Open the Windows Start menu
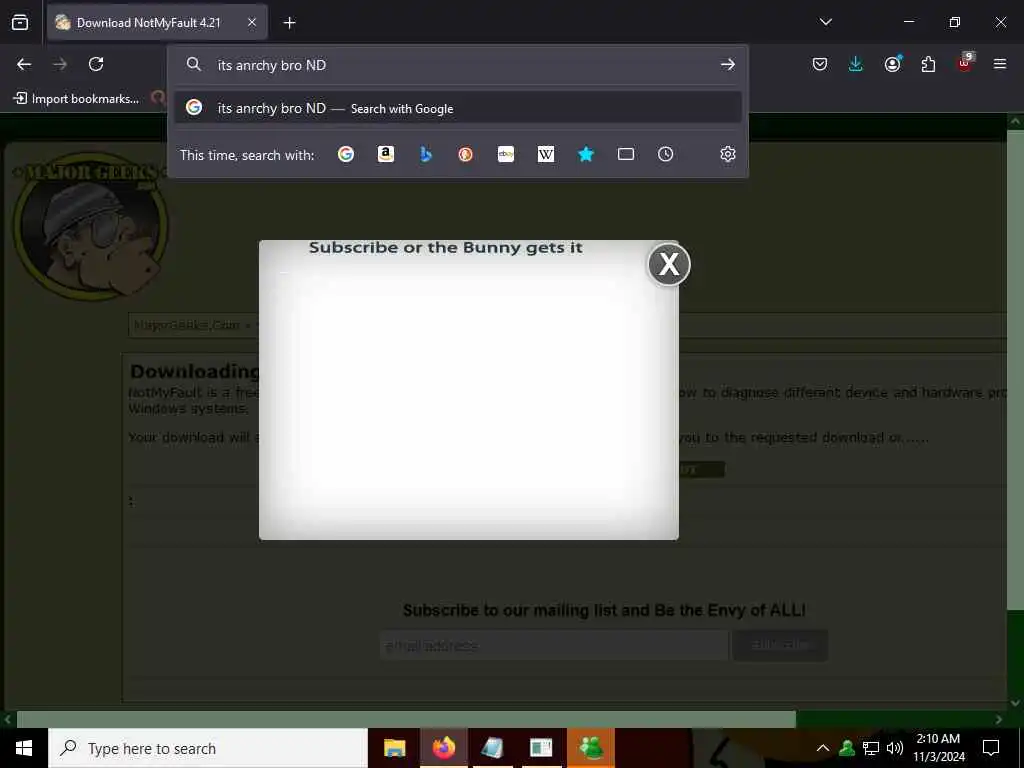 pyautogui.click(x=24, y=748)
